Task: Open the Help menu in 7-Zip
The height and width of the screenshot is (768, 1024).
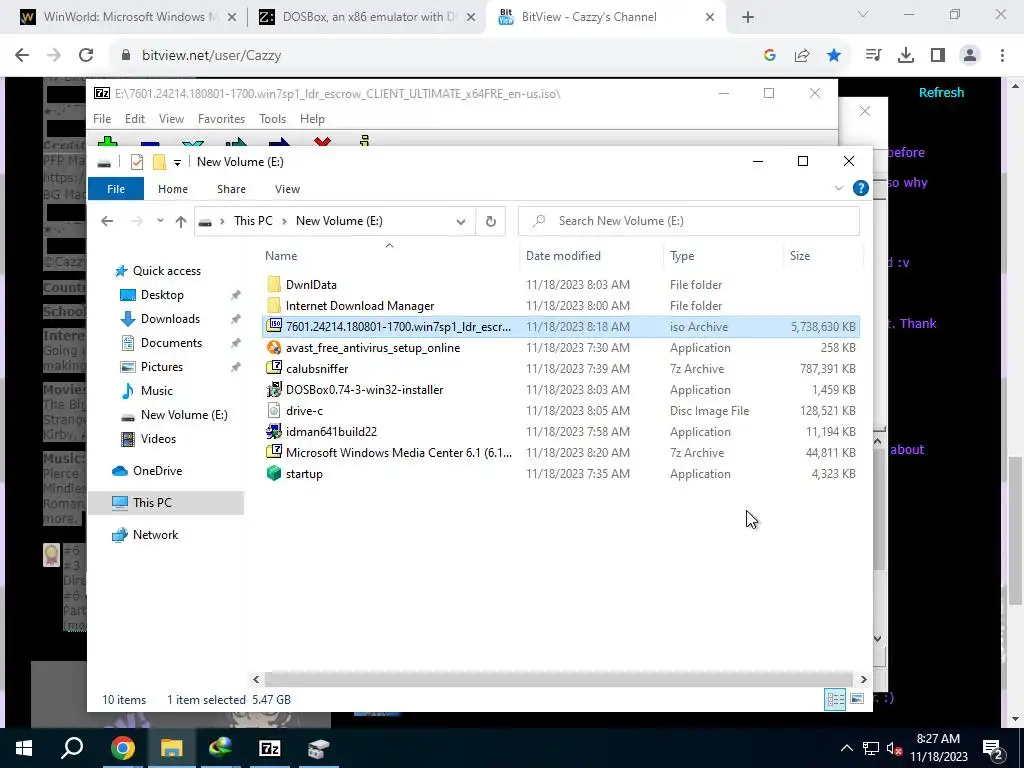Action: 312,119
